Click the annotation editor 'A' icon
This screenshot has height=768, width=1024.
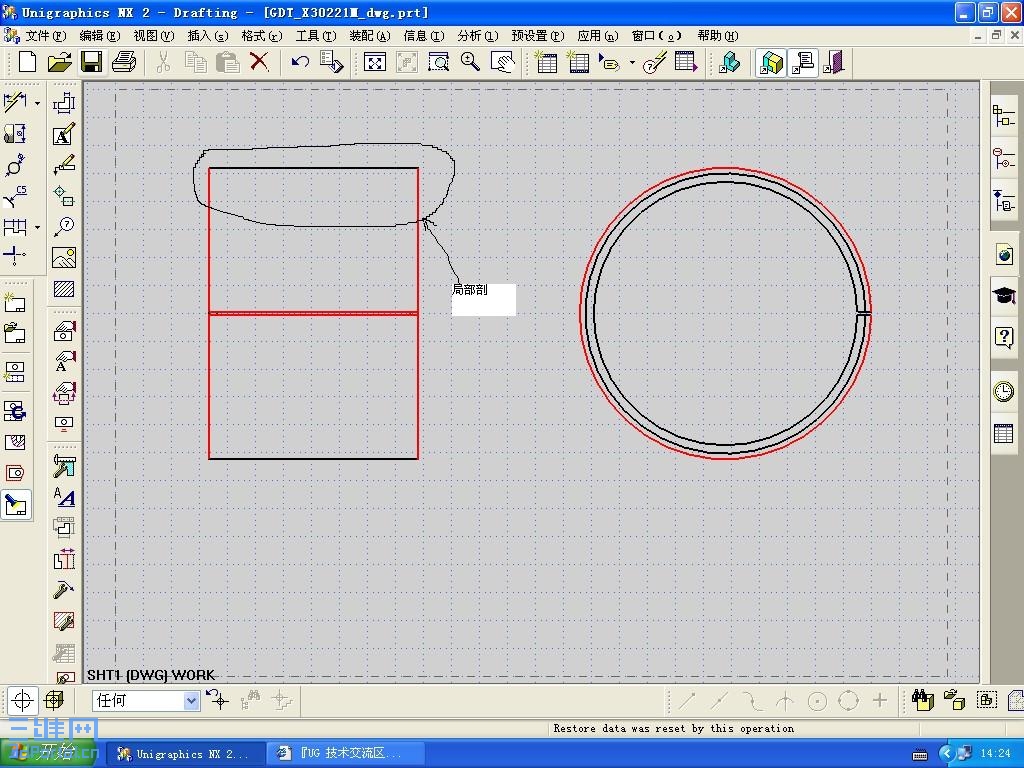click(63, 135)
